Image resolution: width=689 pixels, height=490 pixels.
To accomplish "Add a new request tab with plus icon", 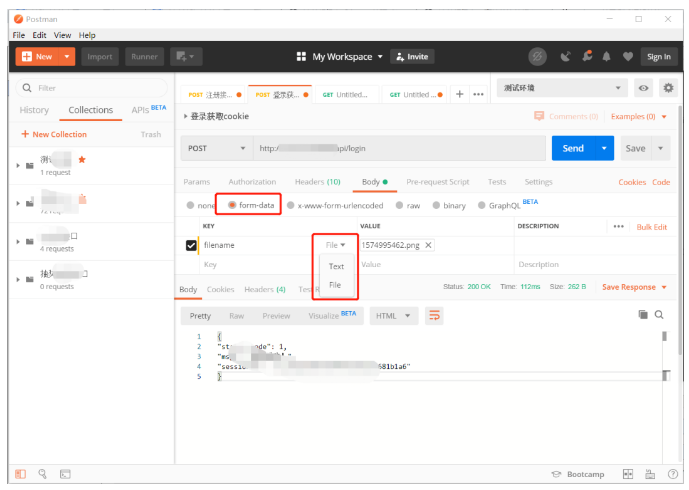I will [460, 94].
